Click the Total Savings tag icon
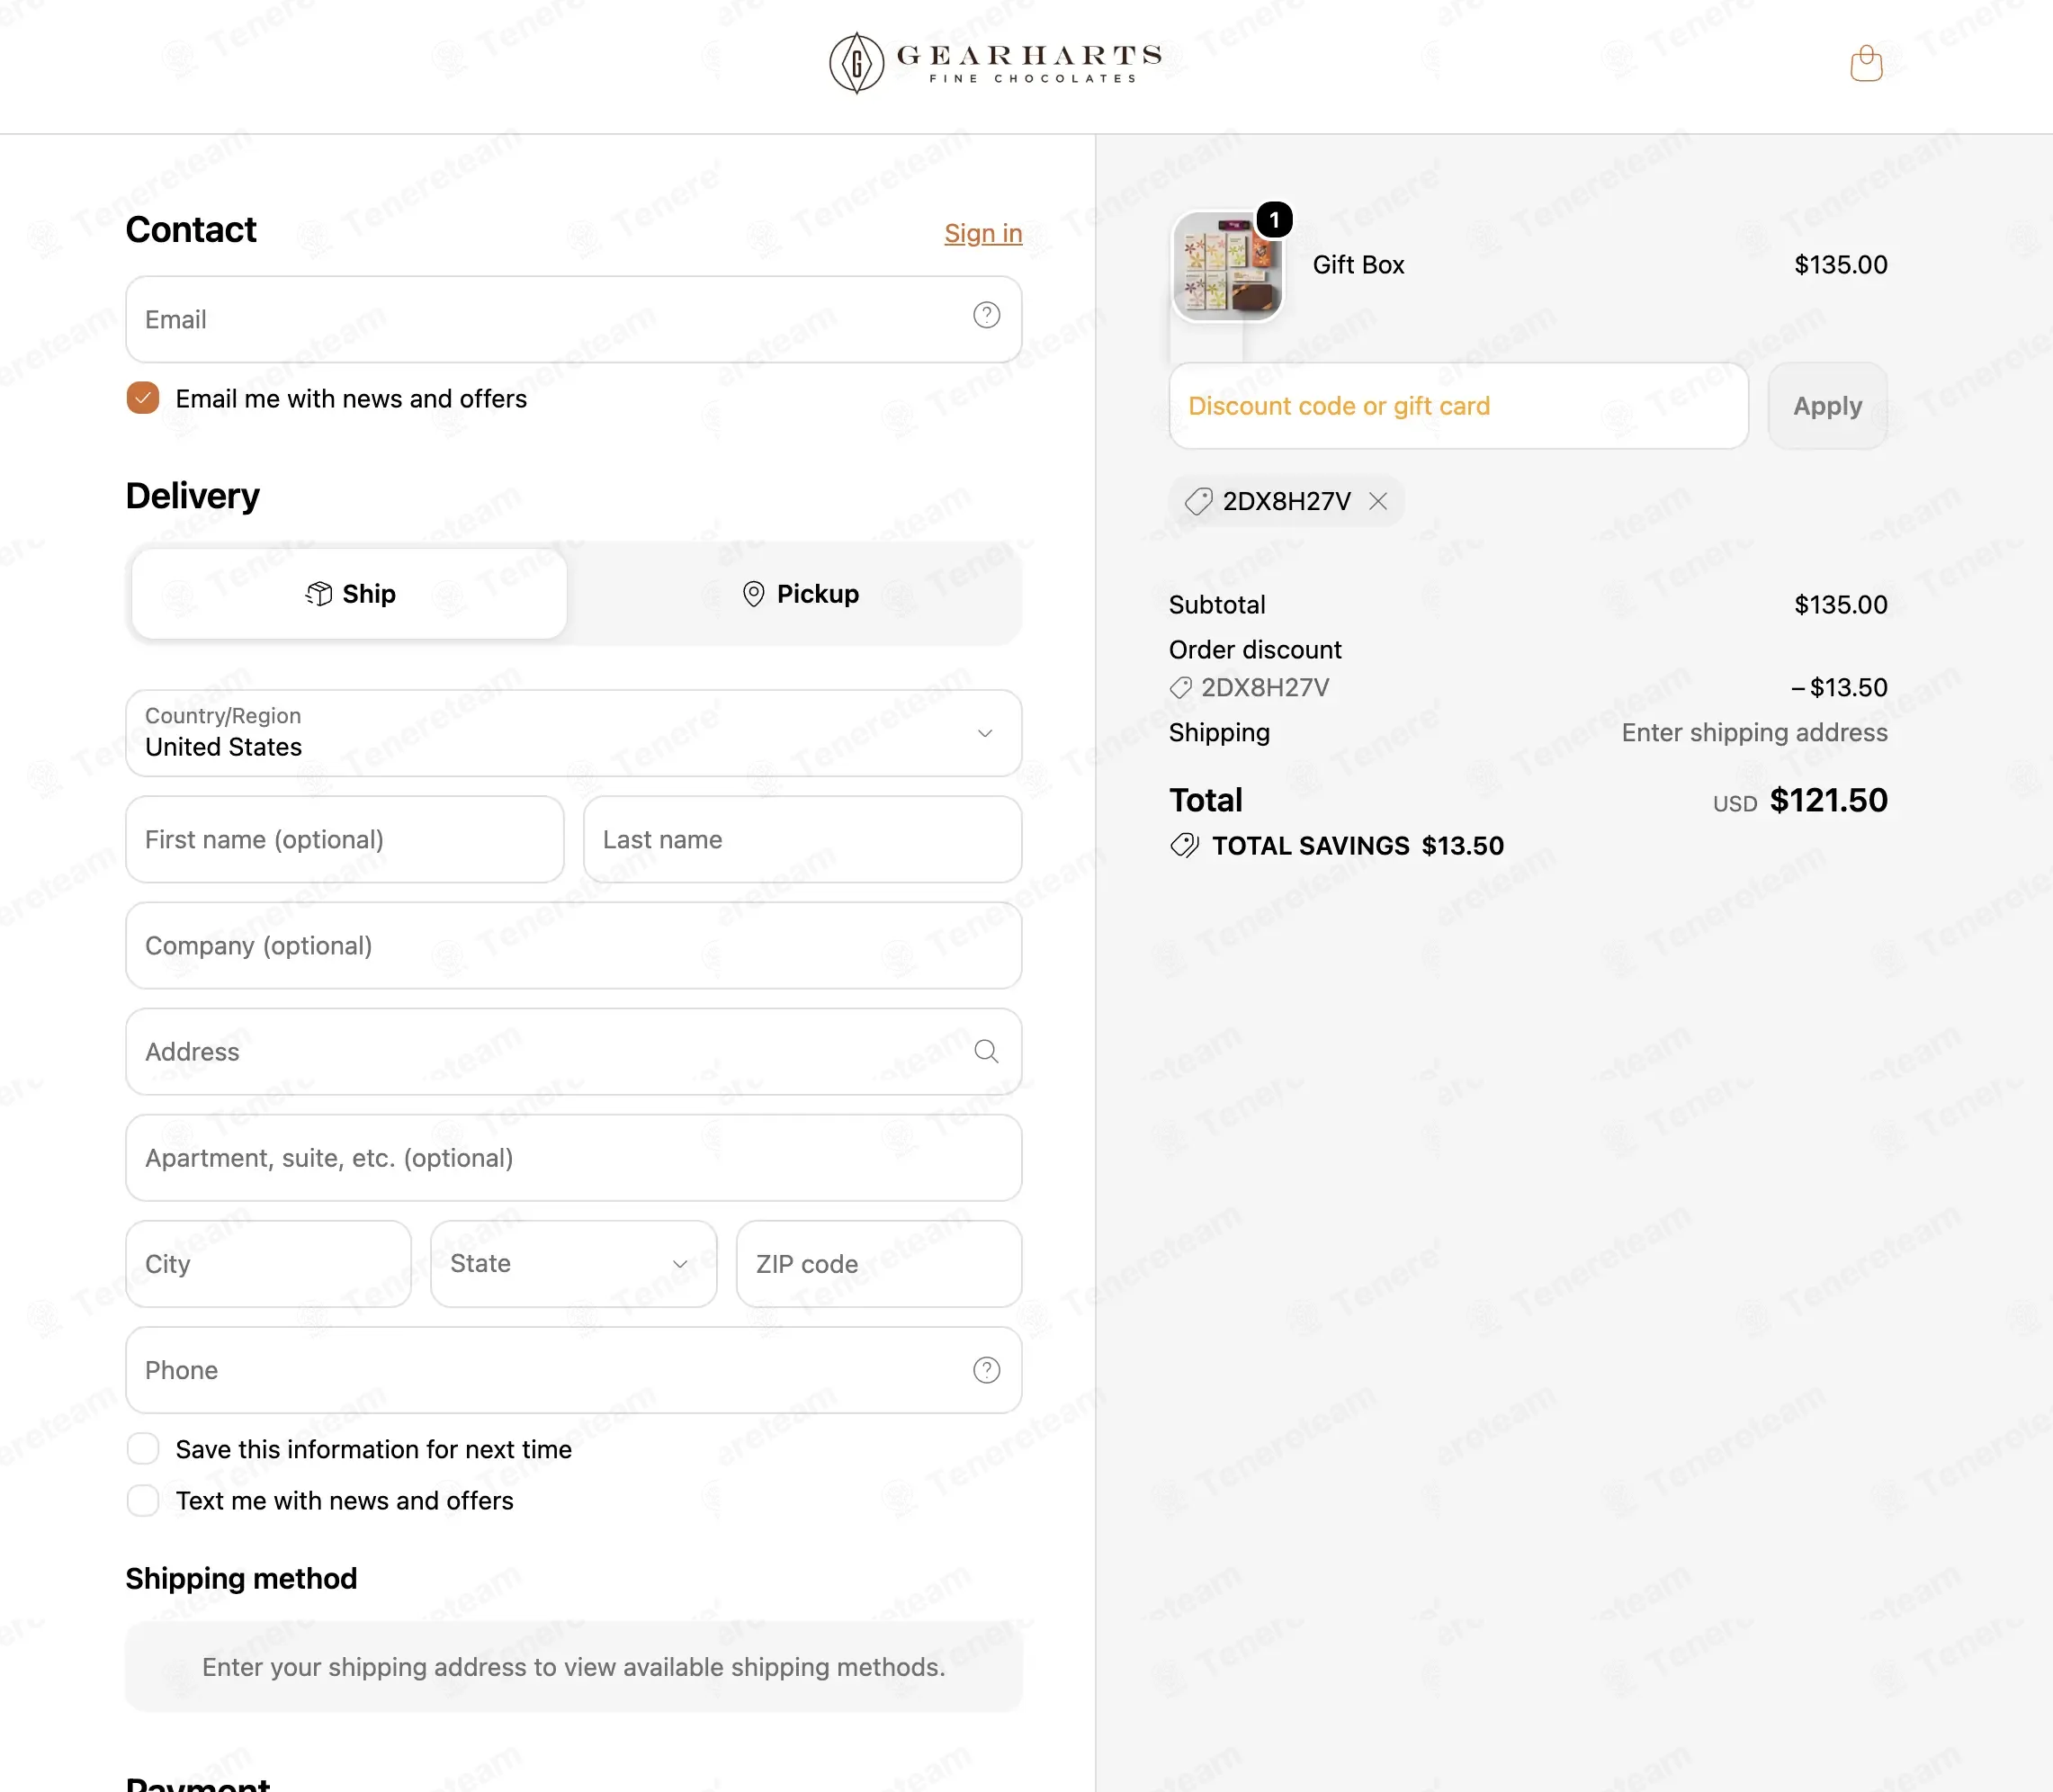The width and height of the screenshot is (2053, 1792). tap(1184, 846)
